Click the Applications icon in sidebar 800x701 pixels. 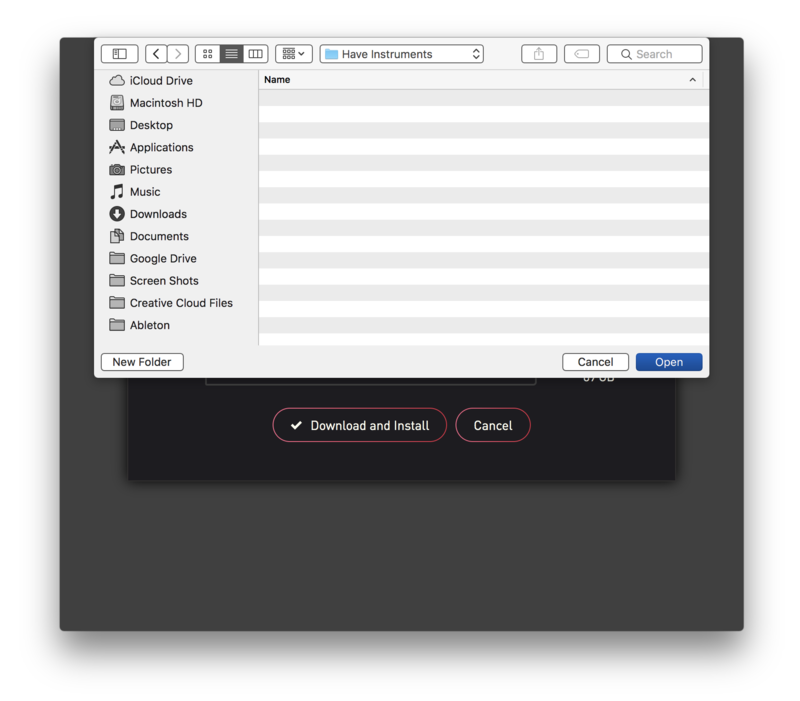coord(117,147)
